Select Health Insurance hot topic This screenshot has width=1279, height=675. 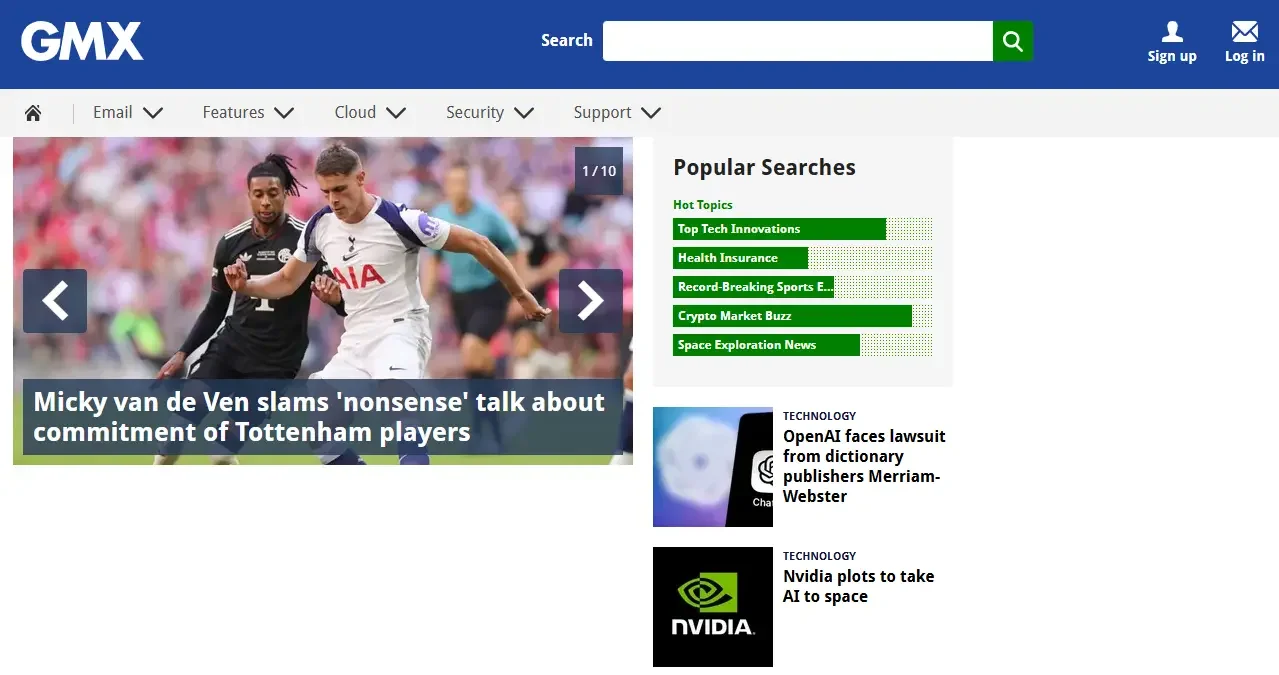(x=802, y=258)
